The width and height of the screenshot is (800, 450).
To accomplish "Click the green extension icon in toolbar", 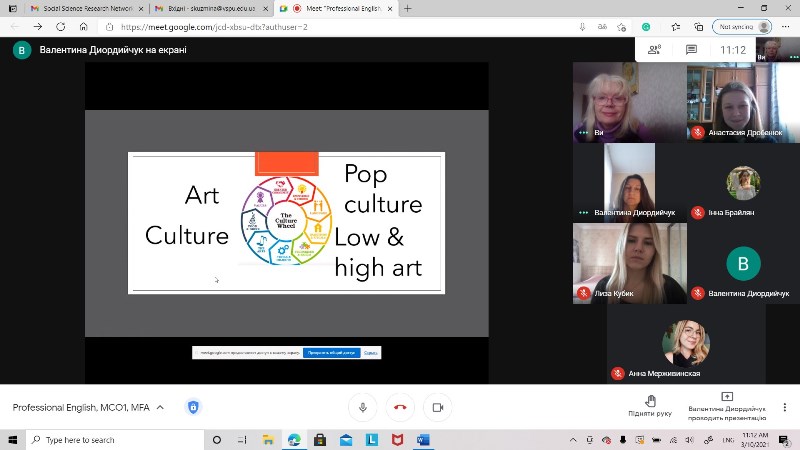I will click(x=646, y=27).
